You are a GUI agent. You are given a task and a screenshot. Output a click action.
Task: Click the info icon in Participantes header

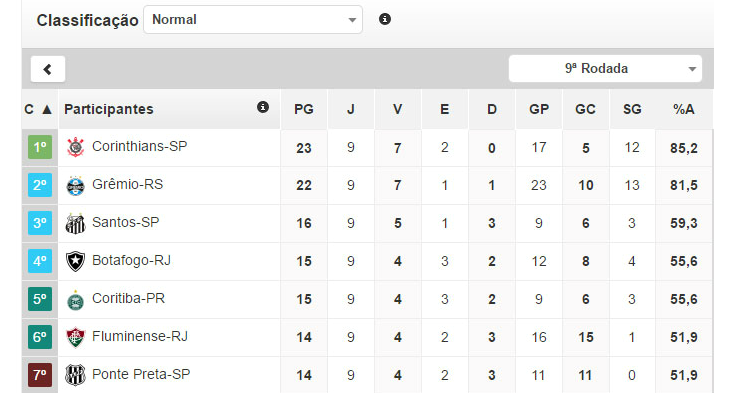pos(263,108)
